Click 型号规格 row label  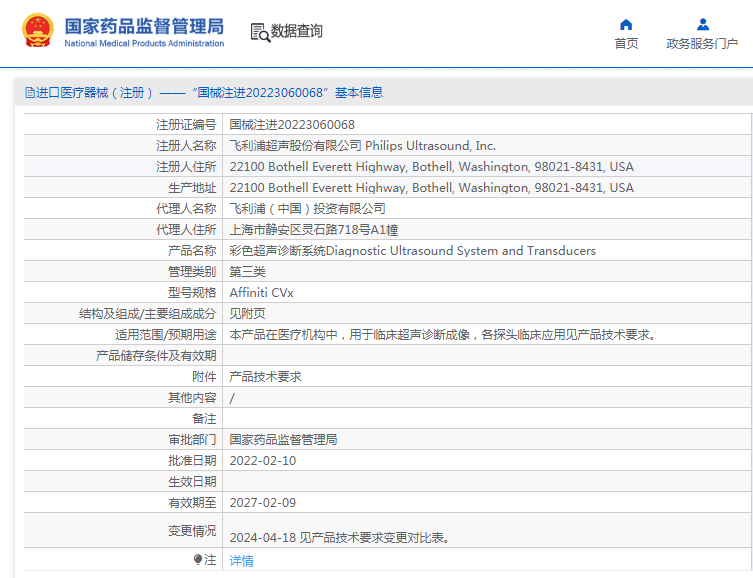click(x=192, y=293)
